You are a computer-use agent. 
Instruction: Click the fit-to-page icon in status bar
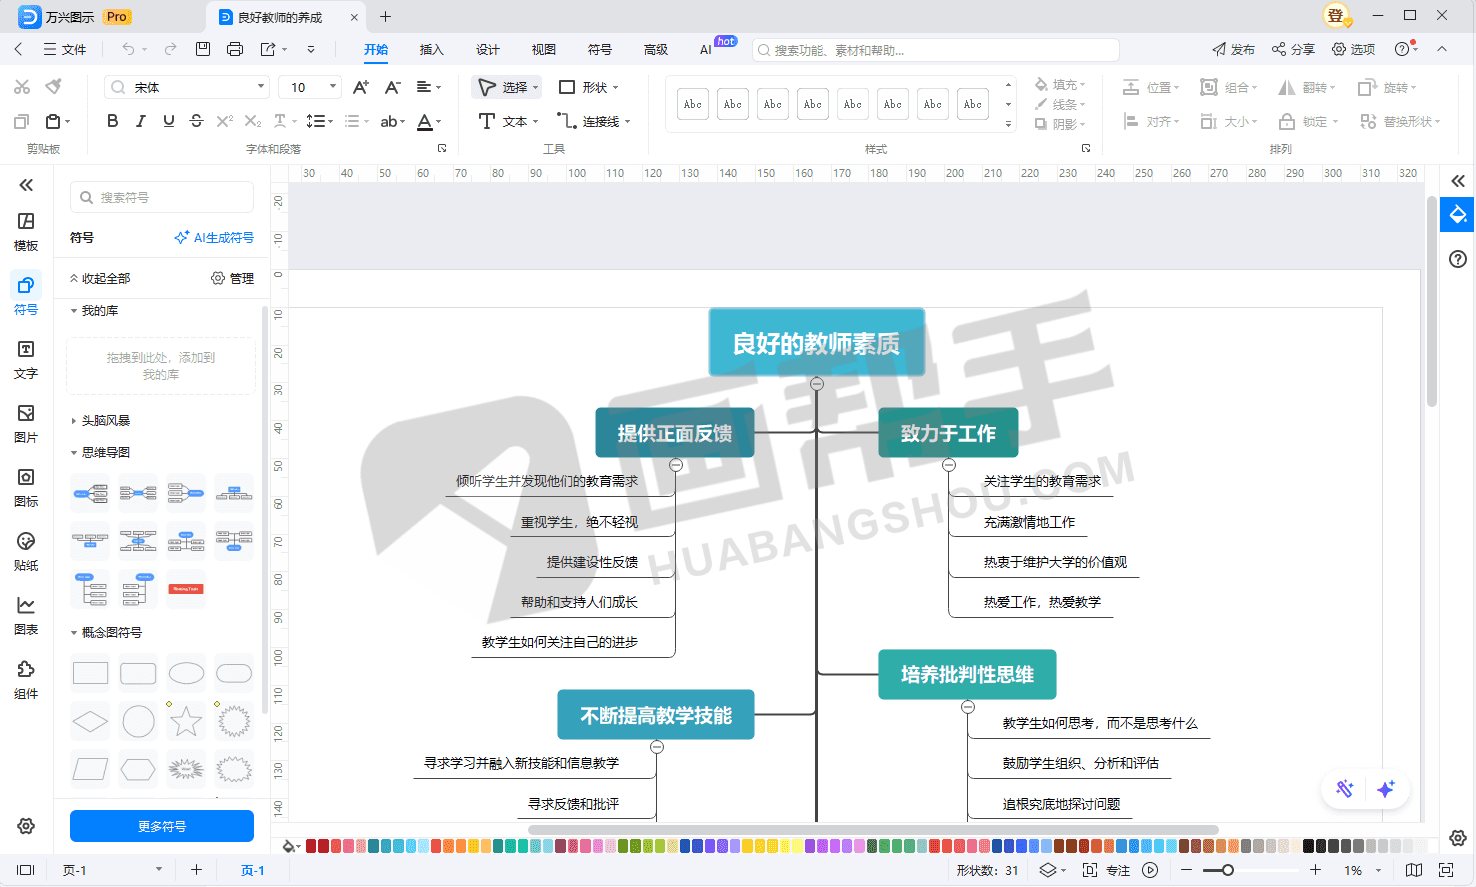point(1446,870)
